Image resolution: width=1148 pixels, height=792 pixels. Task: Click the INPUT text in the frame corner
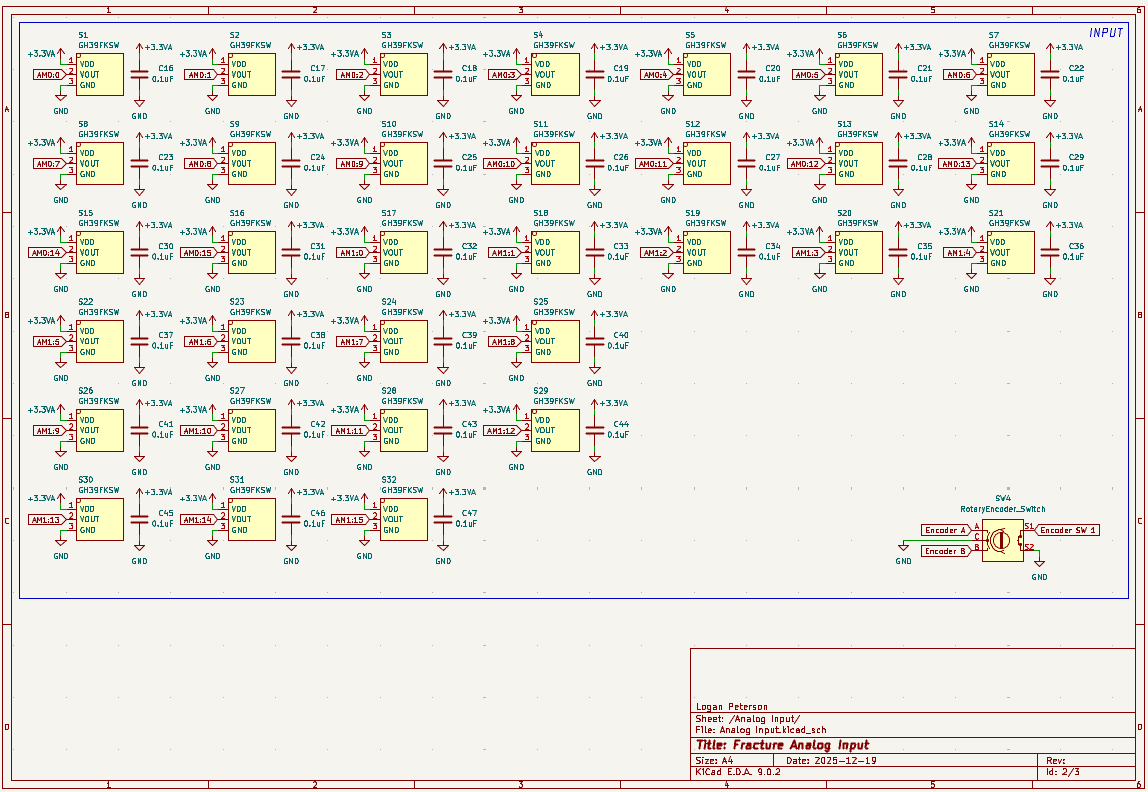pos(1106,33)
